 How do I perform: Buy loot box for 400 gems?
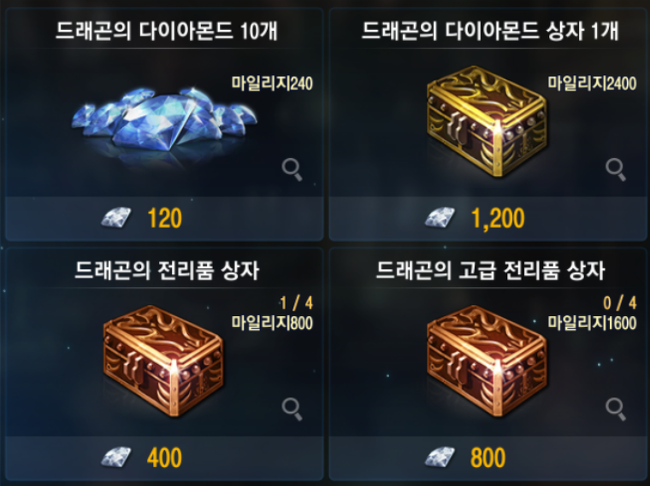click(164, 458)
